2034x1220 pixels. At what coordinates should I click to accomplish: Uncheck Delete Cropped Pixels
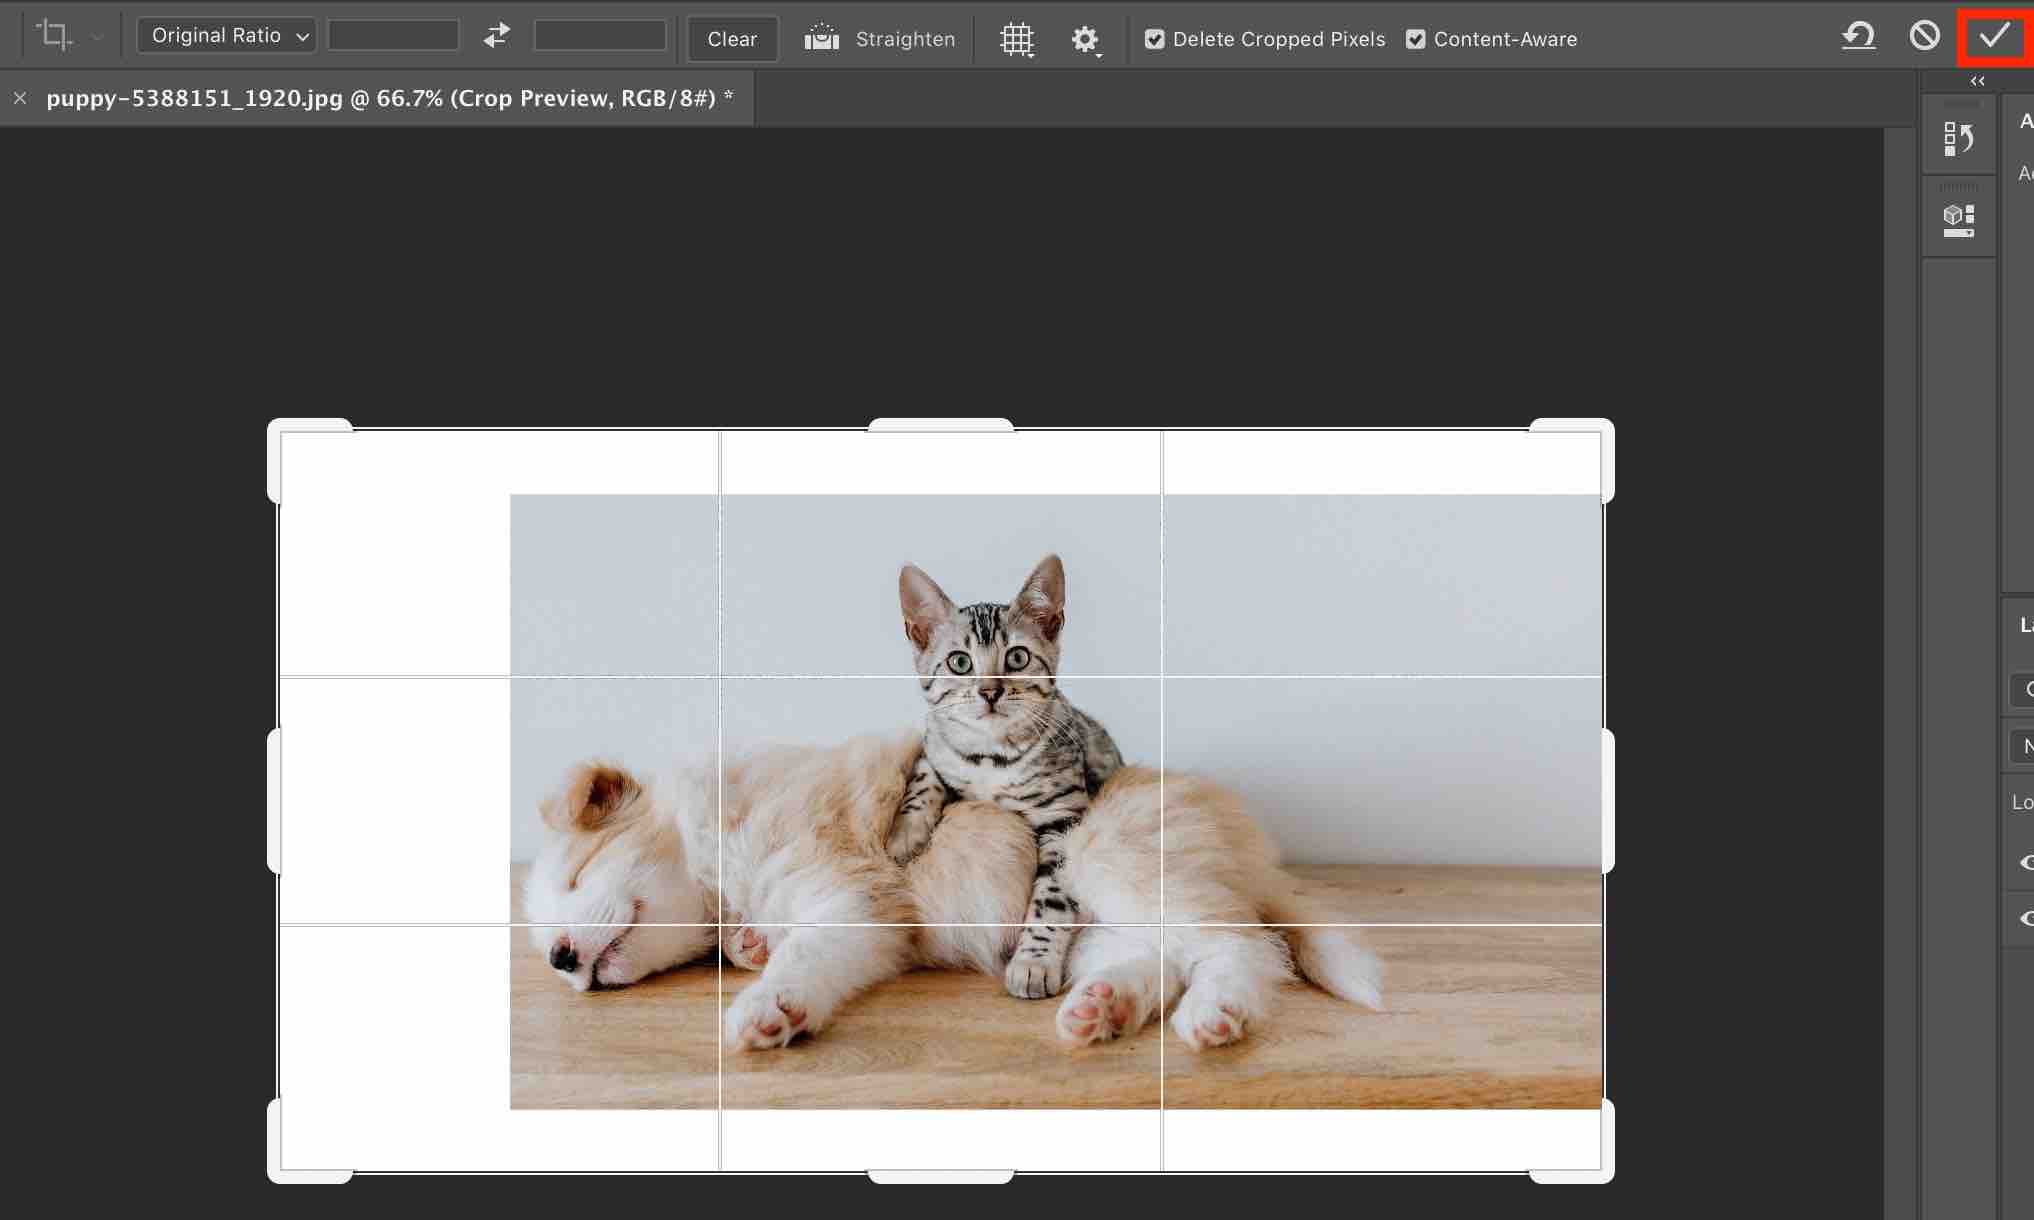(x=1154, y=39)
